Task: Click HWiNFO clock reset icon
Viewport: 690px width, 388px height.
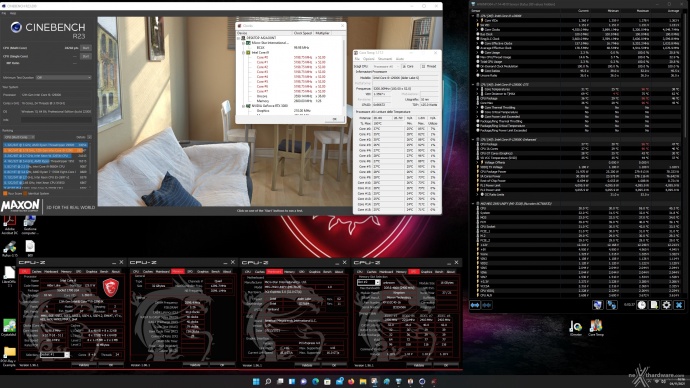Action: [642, 305]
